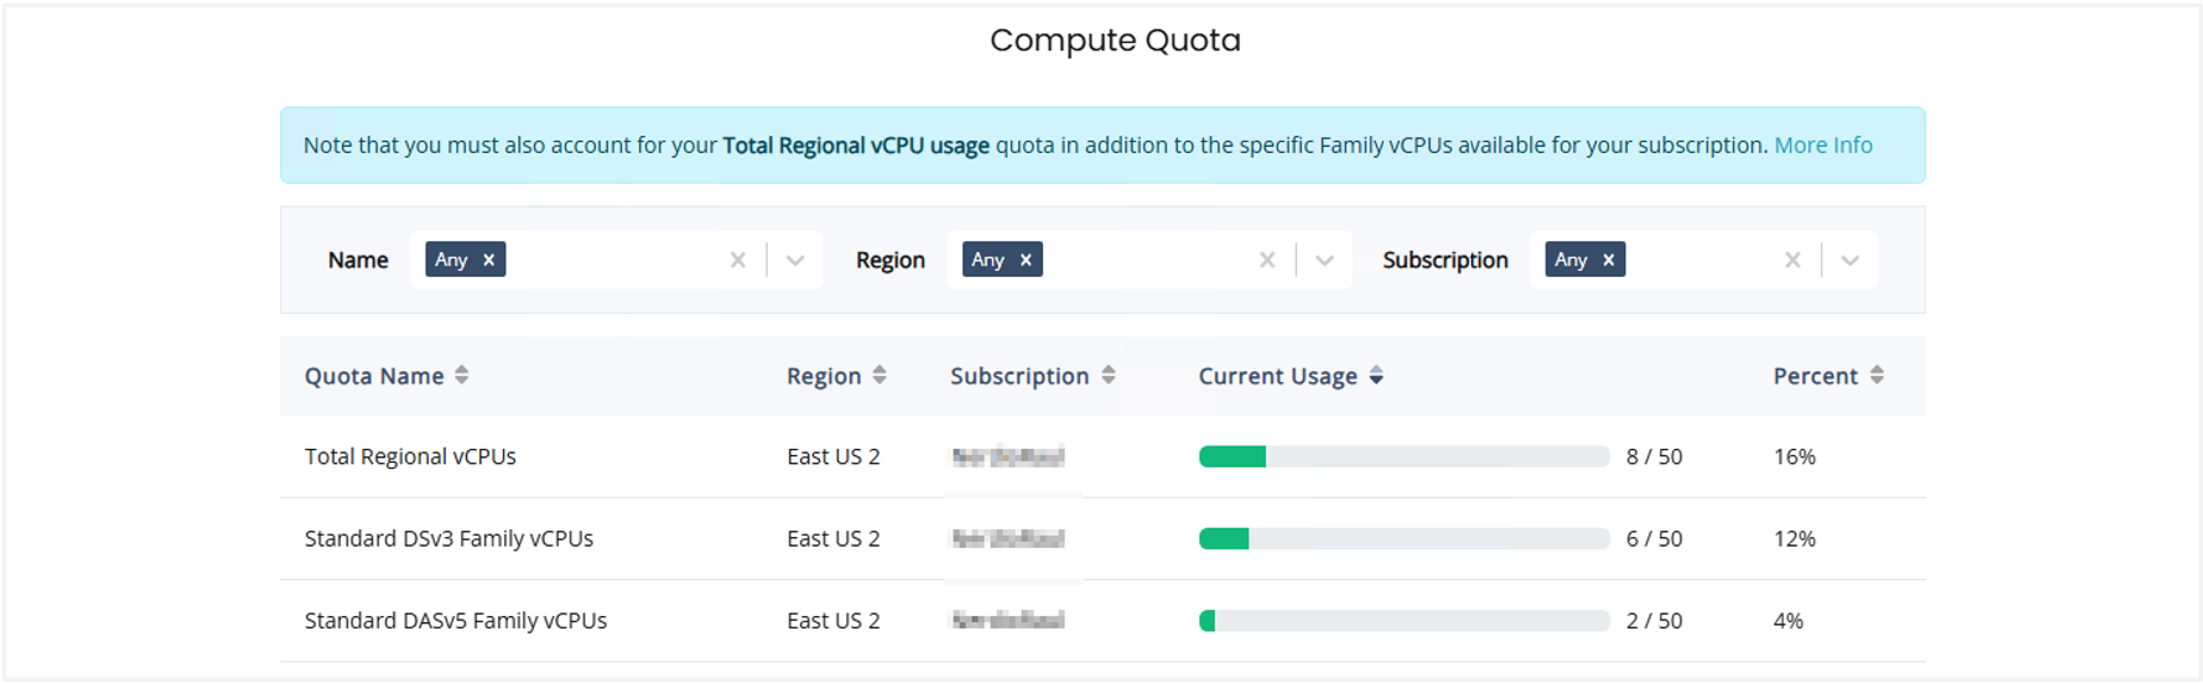Clear all values in the Subscription filter

[1792, 260]
